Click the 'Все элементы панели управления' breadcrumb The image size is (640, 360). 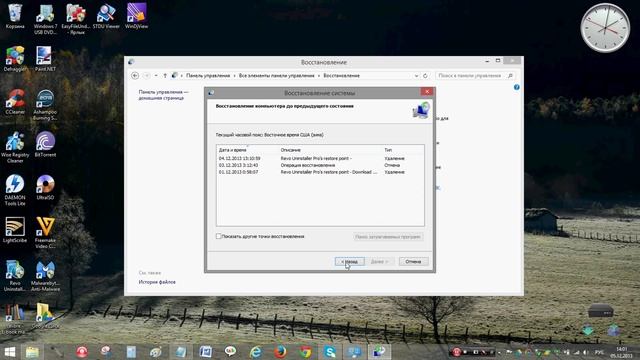[277, 76]
